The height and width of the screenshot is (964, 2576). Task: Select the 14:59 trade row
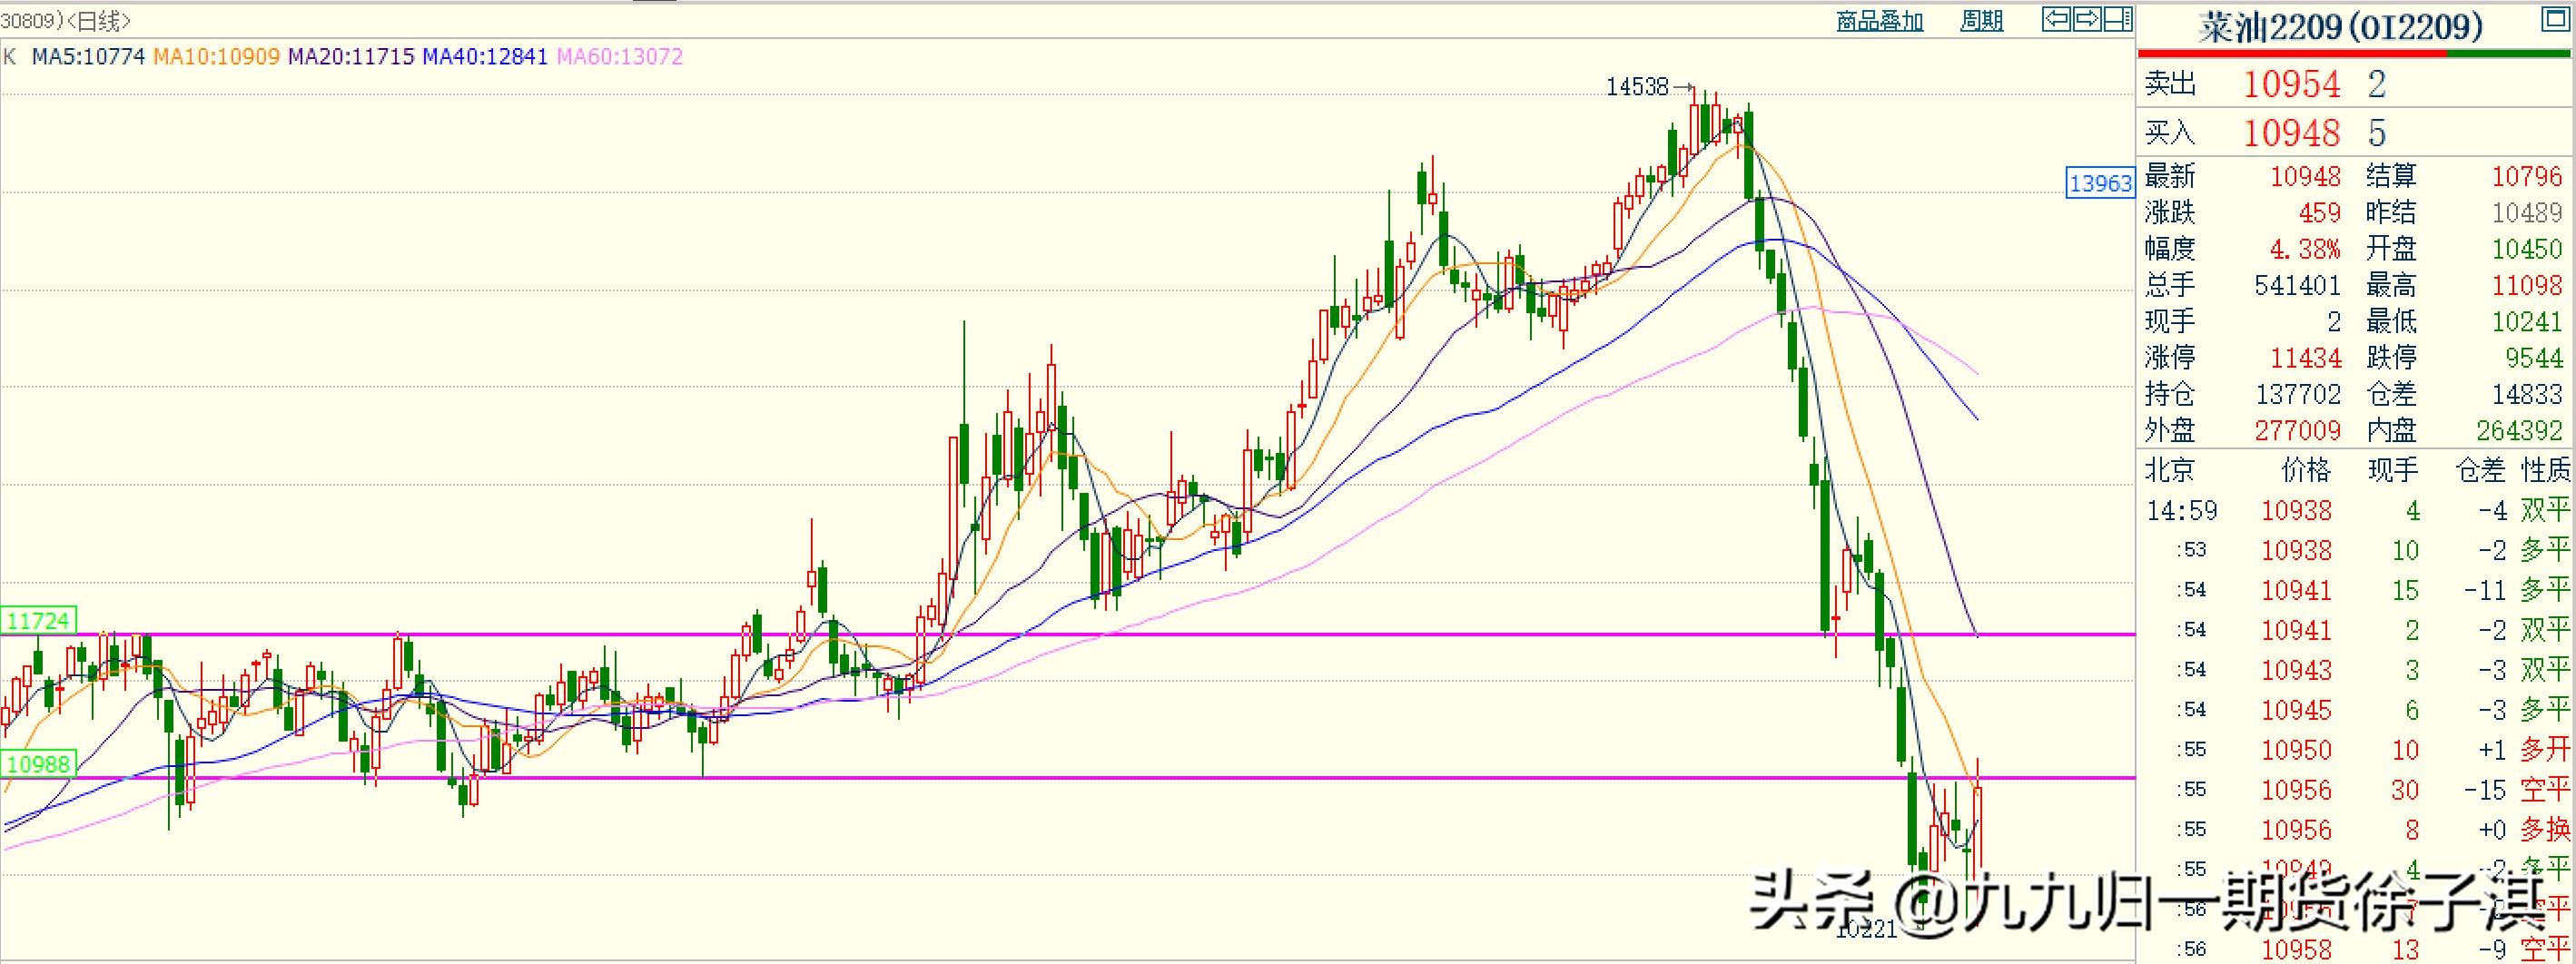pos(2357,511)
